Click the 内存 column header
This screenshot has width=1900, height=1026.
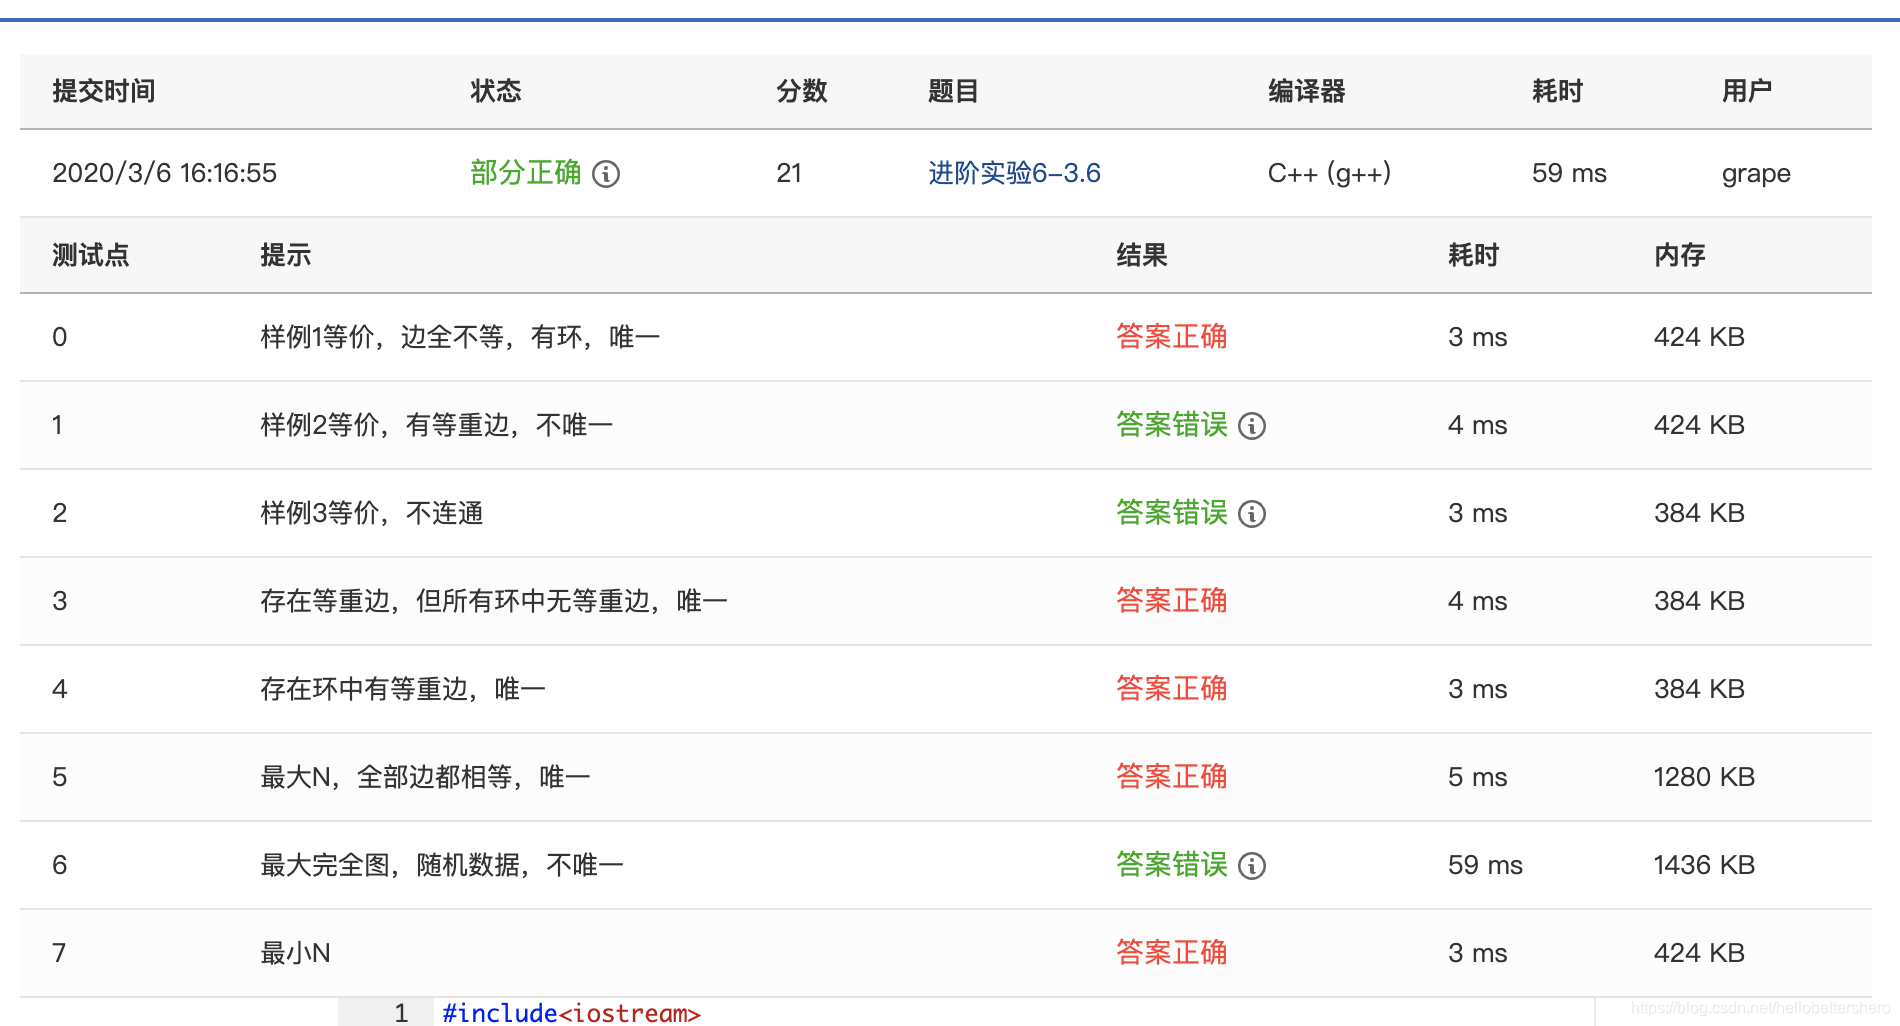click(1680, 255)
